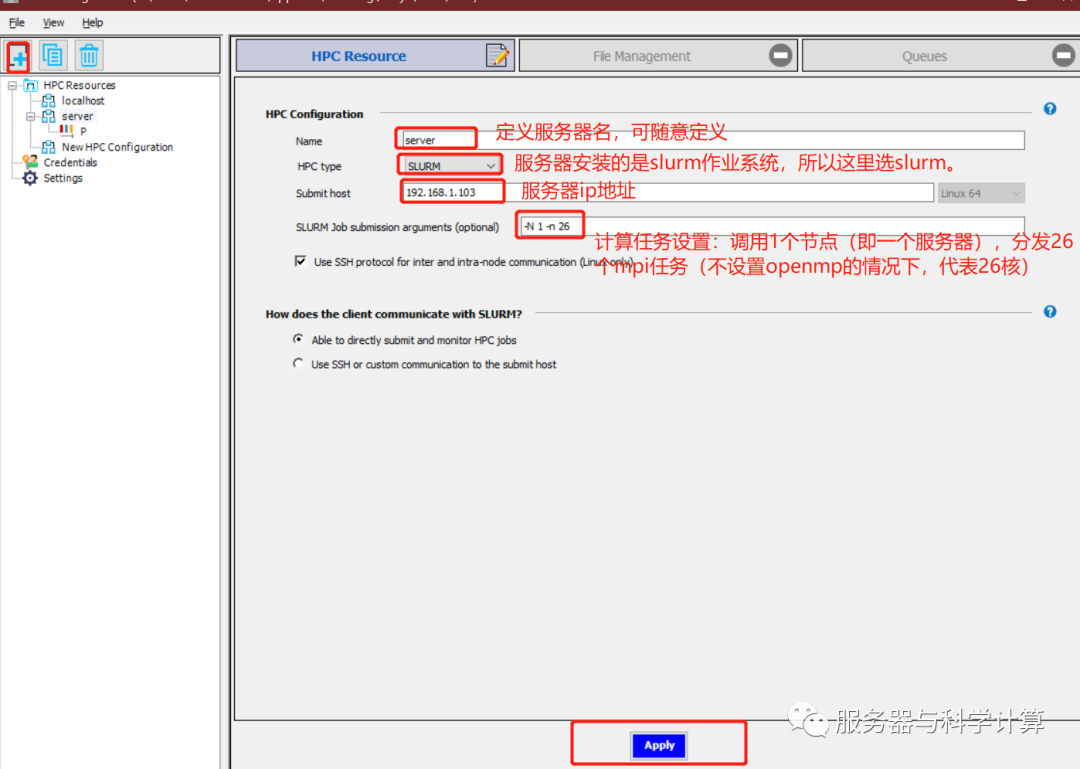The image size is (1080, 769).
Task: Open Credentials in the tree
Action: [x=70, y=163]
